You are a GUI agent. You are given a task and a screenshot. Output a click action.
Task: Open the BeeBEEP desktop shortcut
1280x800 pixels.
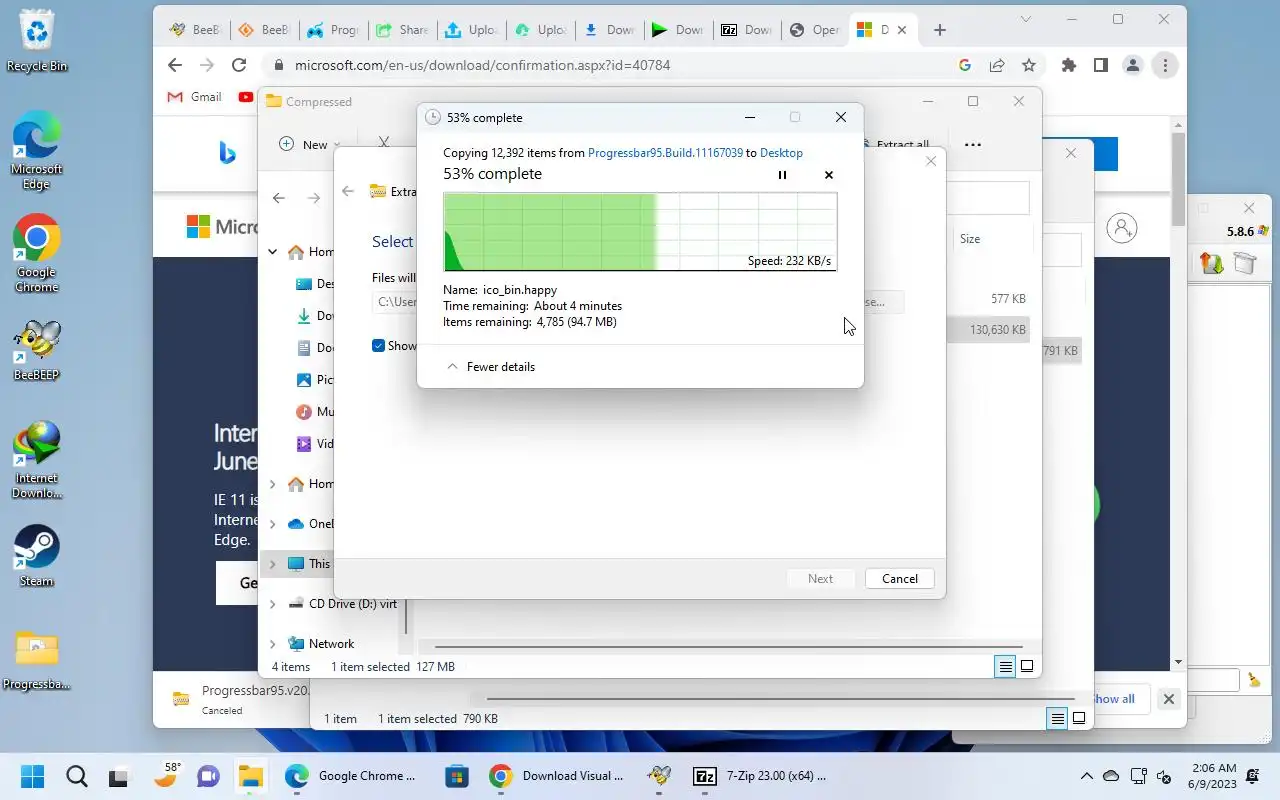coord(37,350)
